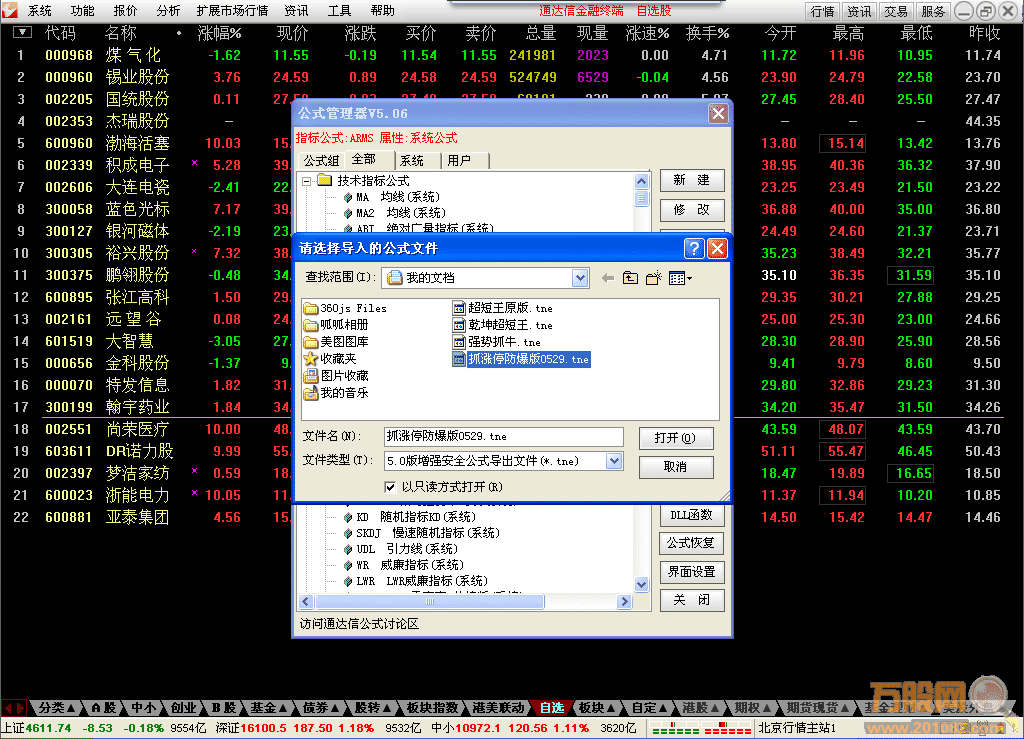Viewport: 1024px width, 739px height.
Task: Select the 图片收藏 folder
Action: tap(336, 376)
